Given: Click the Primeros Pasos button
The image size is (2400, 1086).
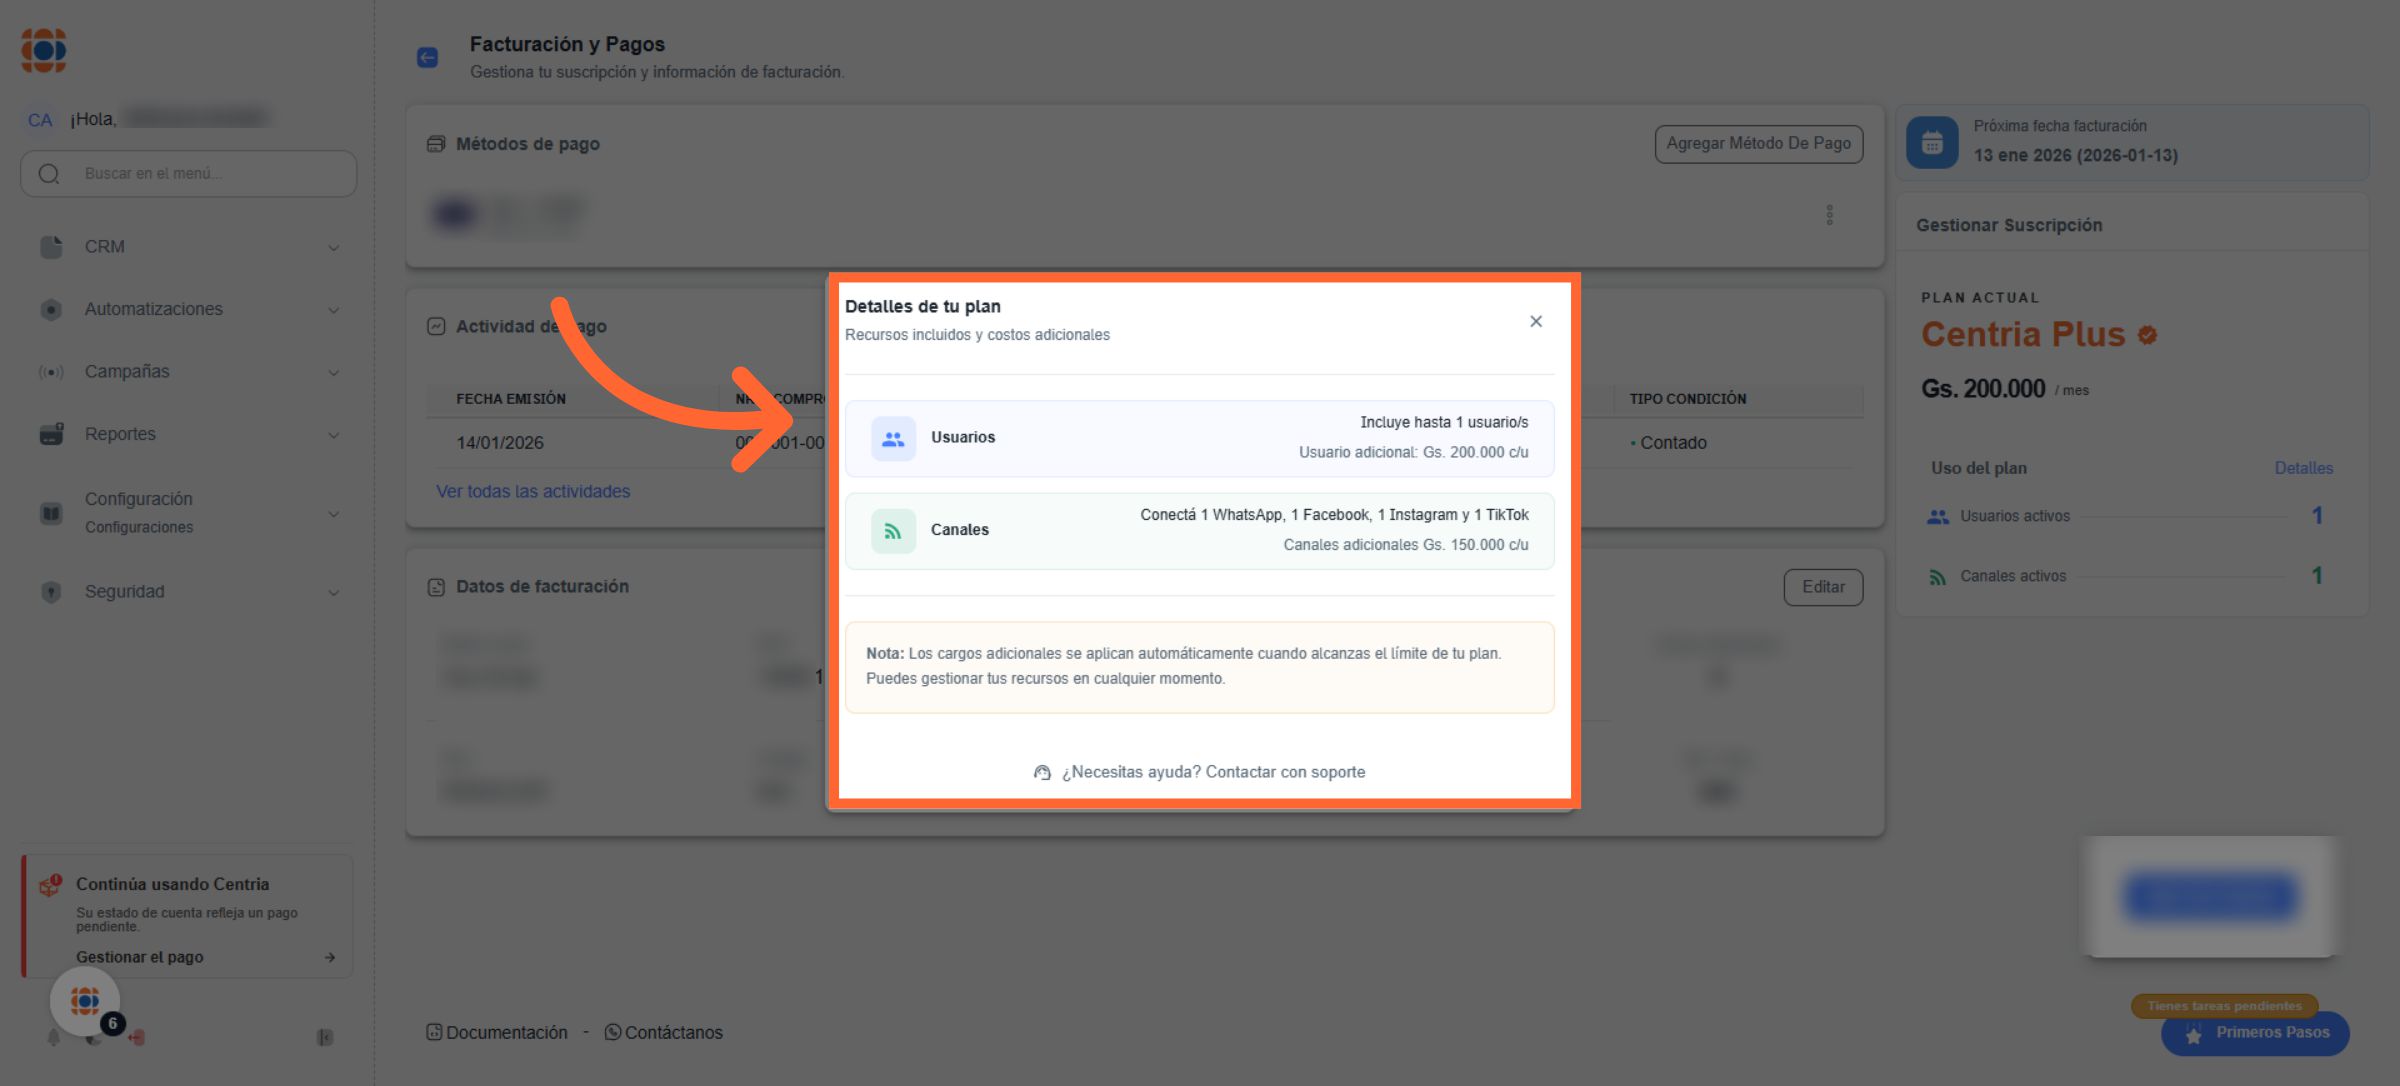Looking at the screenshot, I should [2255, 1033].
